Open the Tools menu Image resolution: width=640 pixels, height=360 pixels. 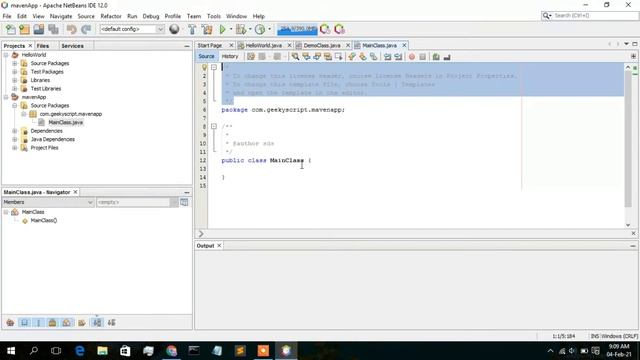(x=213, y=16)
